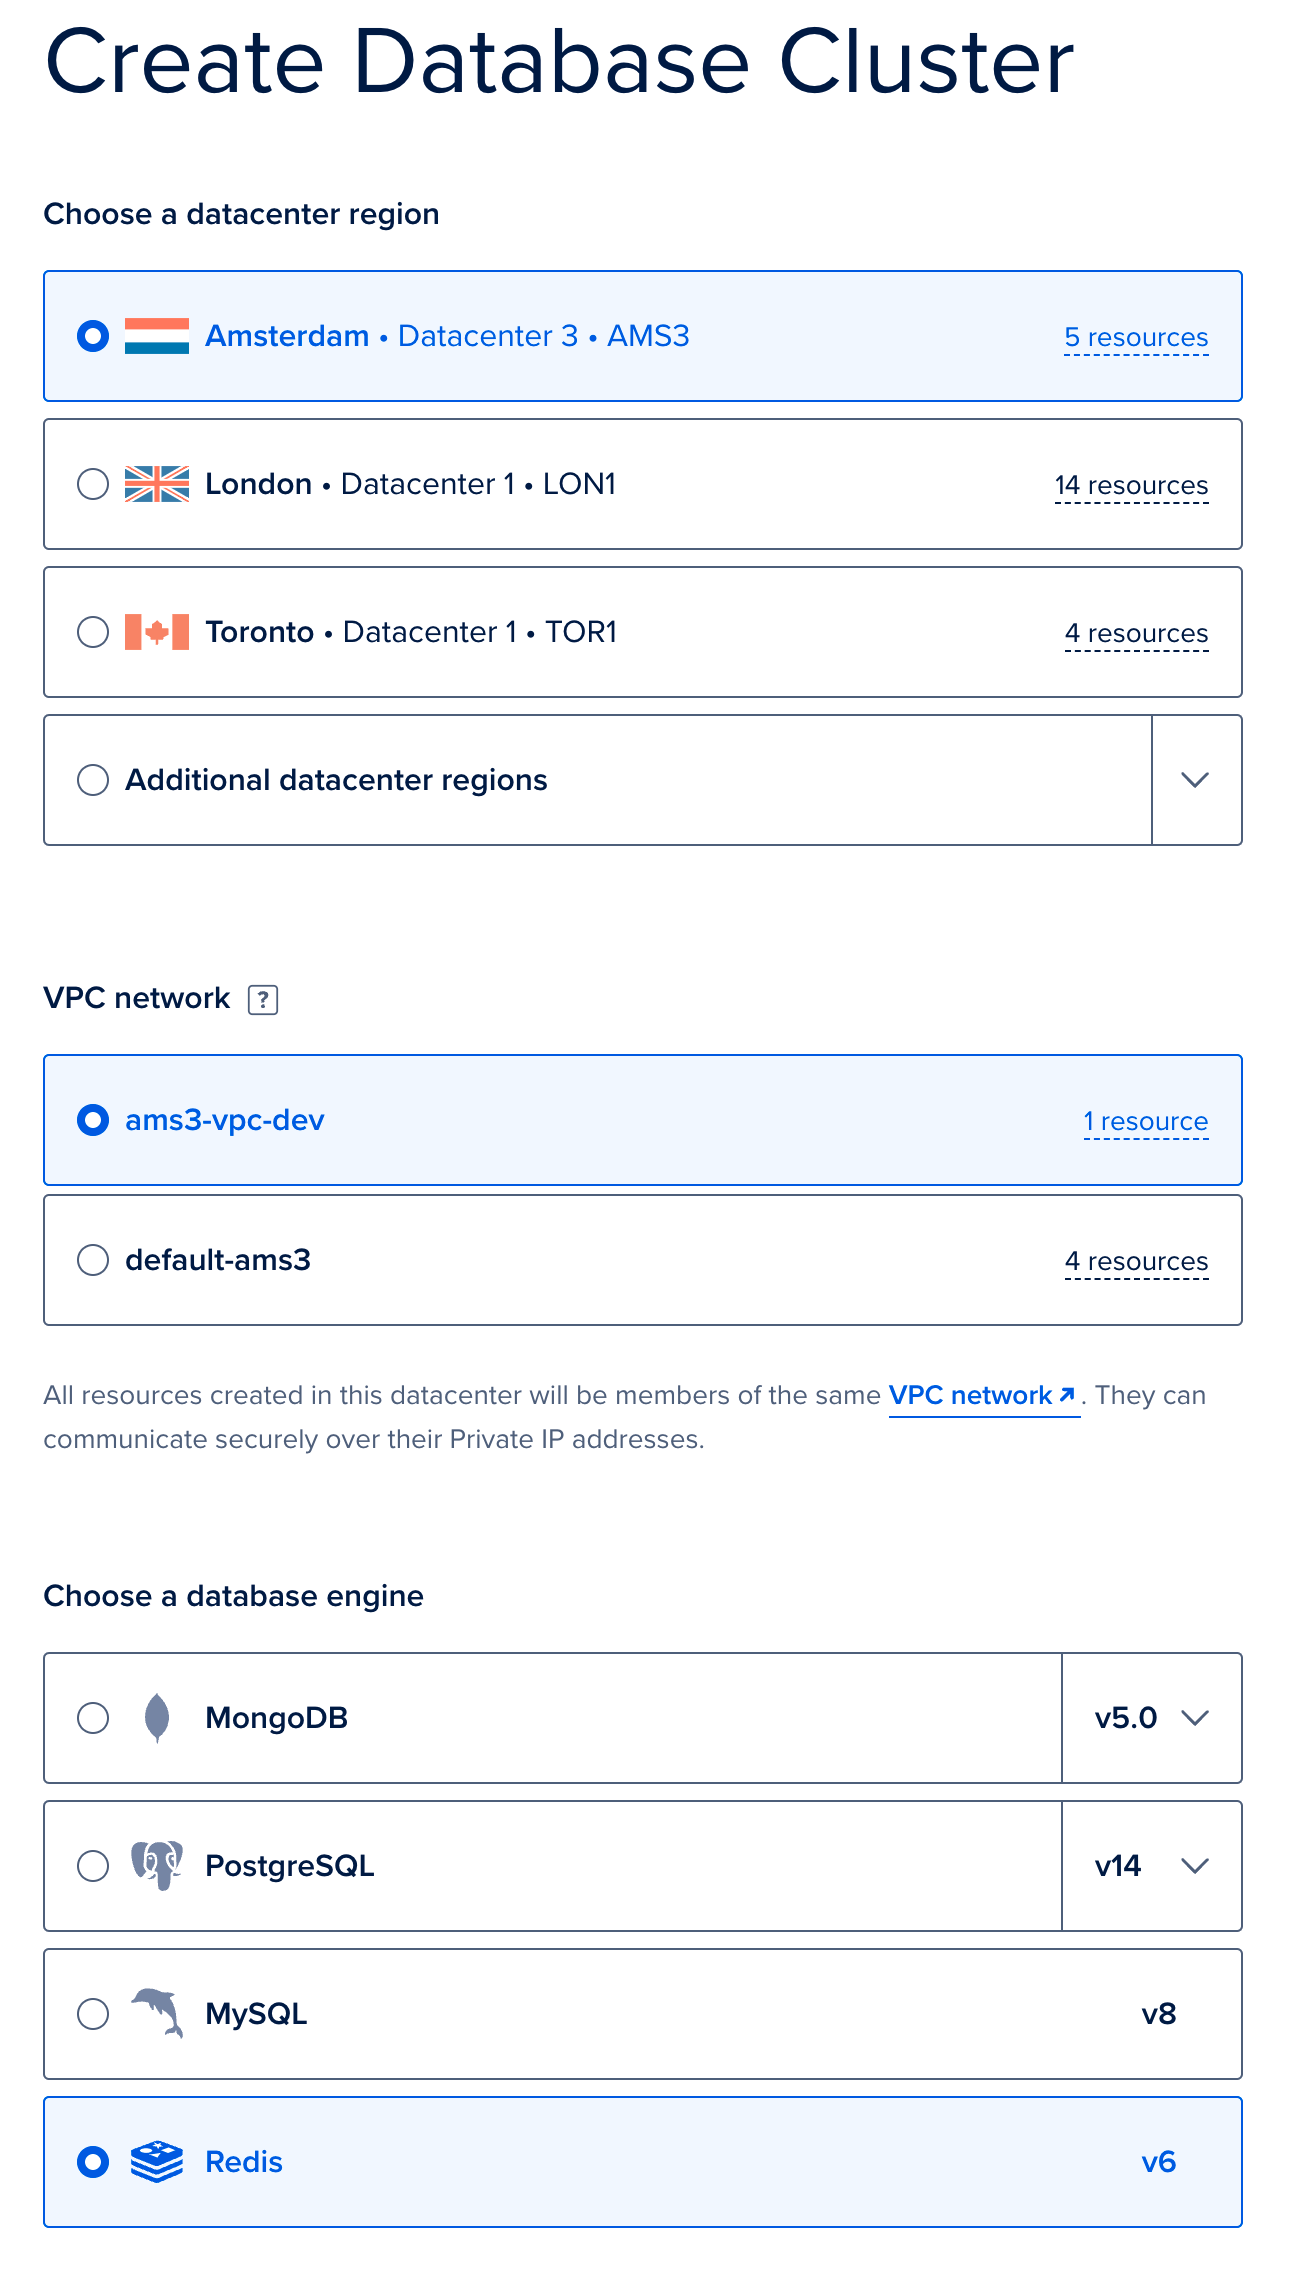Open MongoDB v5.0 version dropdown

[1152, 1718]
